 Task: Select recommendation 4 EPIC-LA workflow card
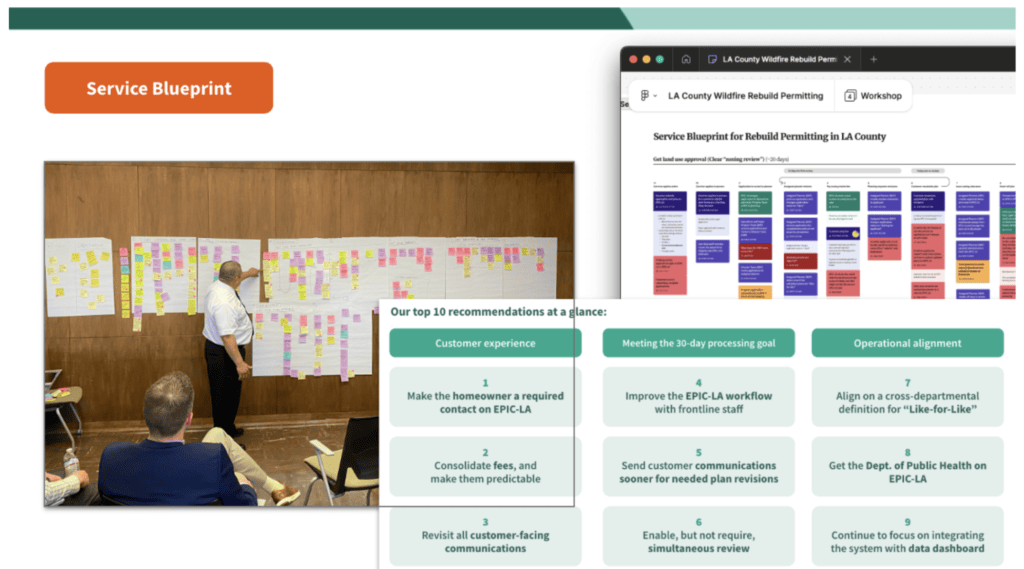coord(698,397)
